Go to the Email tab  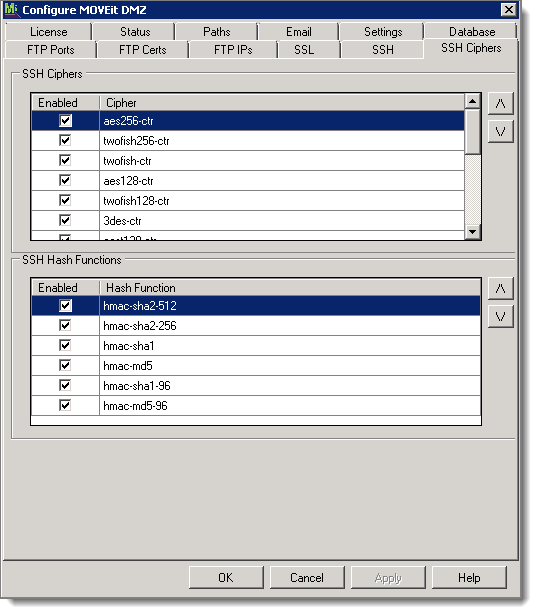point(298,32)
